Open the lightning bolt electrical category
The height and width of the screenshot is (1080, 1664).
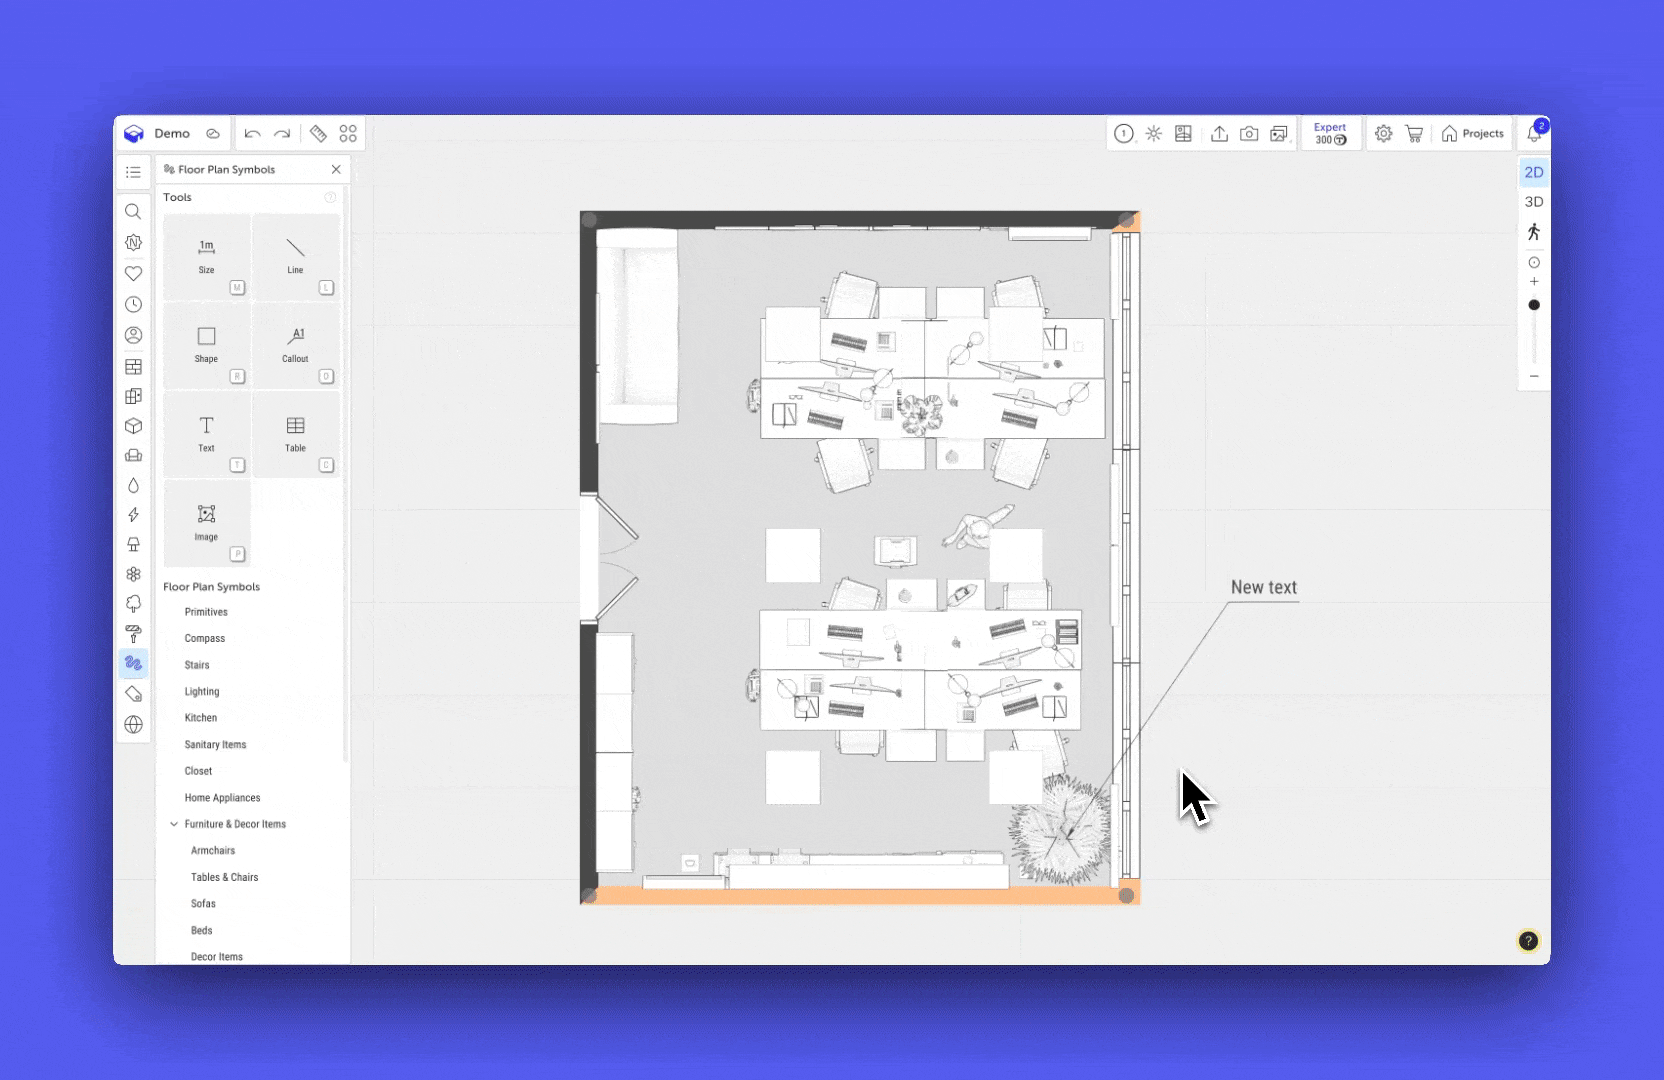[133, 515]
